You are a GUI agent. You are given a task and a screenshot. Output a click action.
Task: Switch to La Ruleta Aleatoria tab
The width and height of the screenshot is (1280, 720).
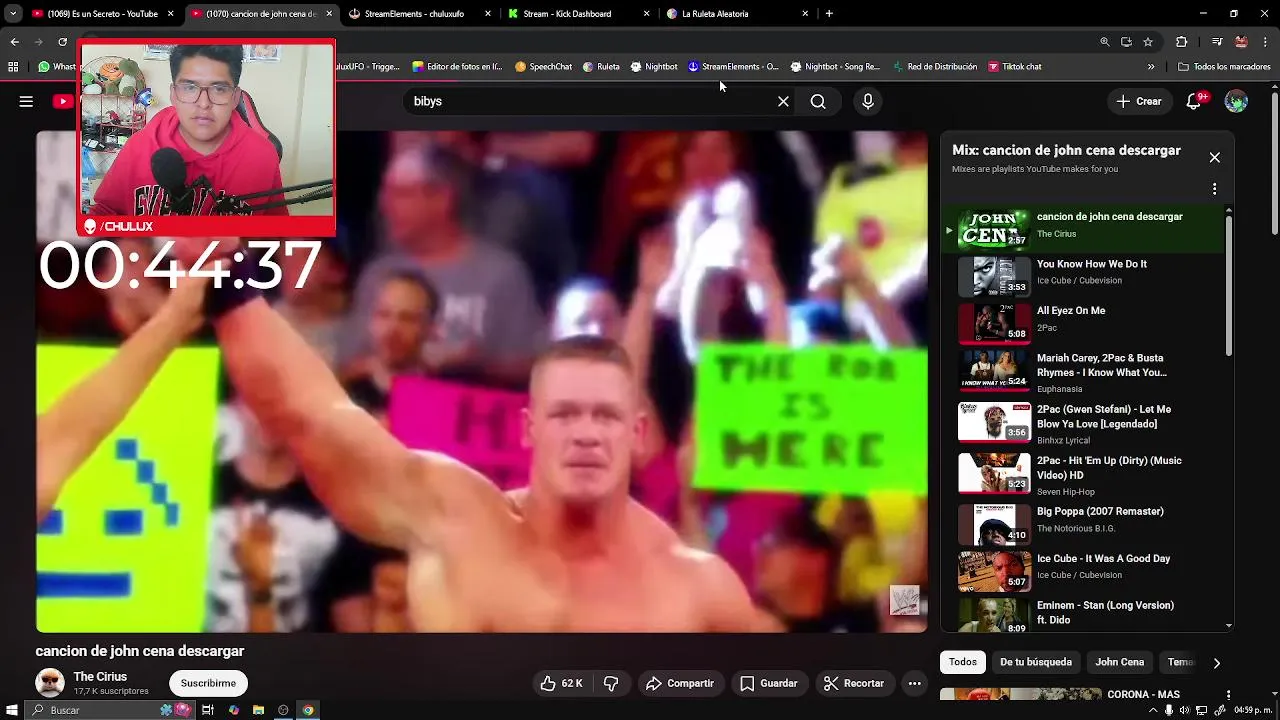(x=737, y=14)
